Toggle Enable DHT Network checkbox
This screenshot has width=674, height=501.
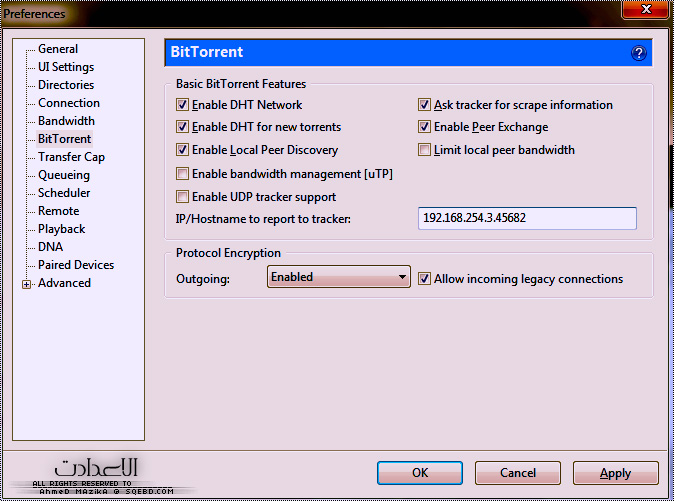tap(182, 105)
